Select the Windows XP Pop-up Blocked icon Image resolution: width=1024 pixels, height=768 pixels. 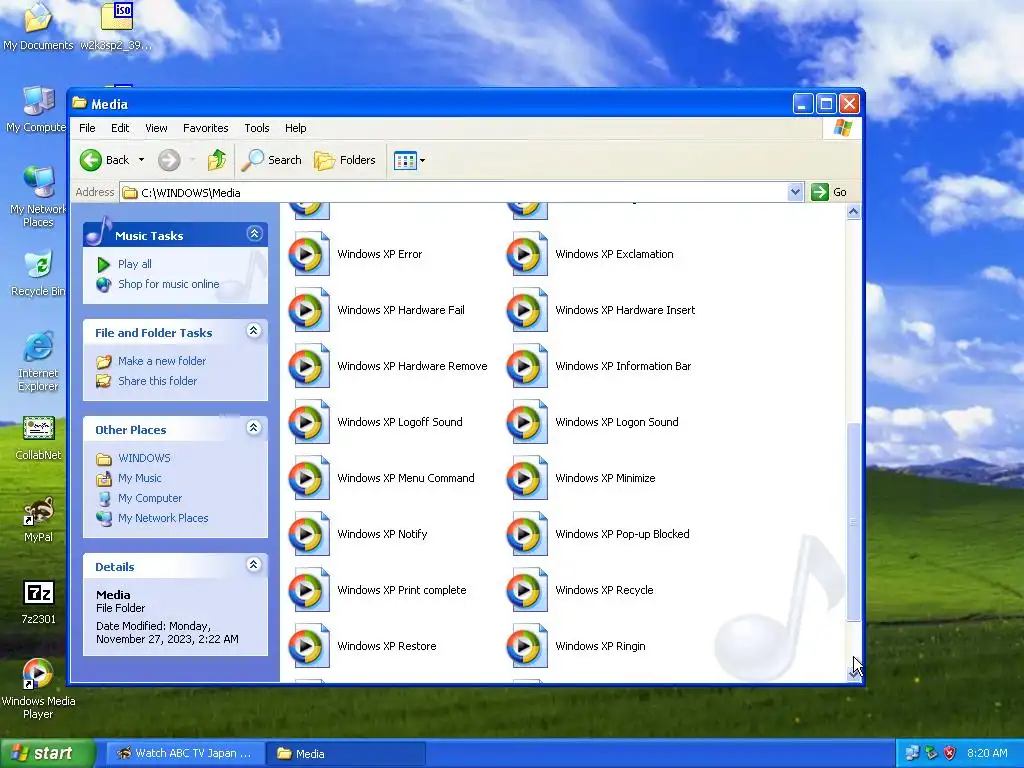point(527,534)
